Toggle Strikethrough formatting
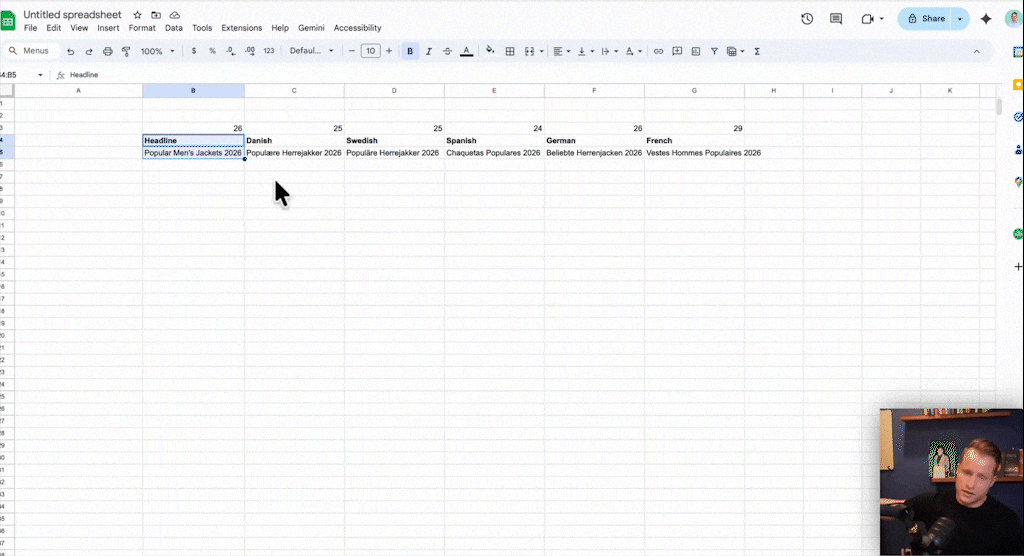 tap(447, 51)
